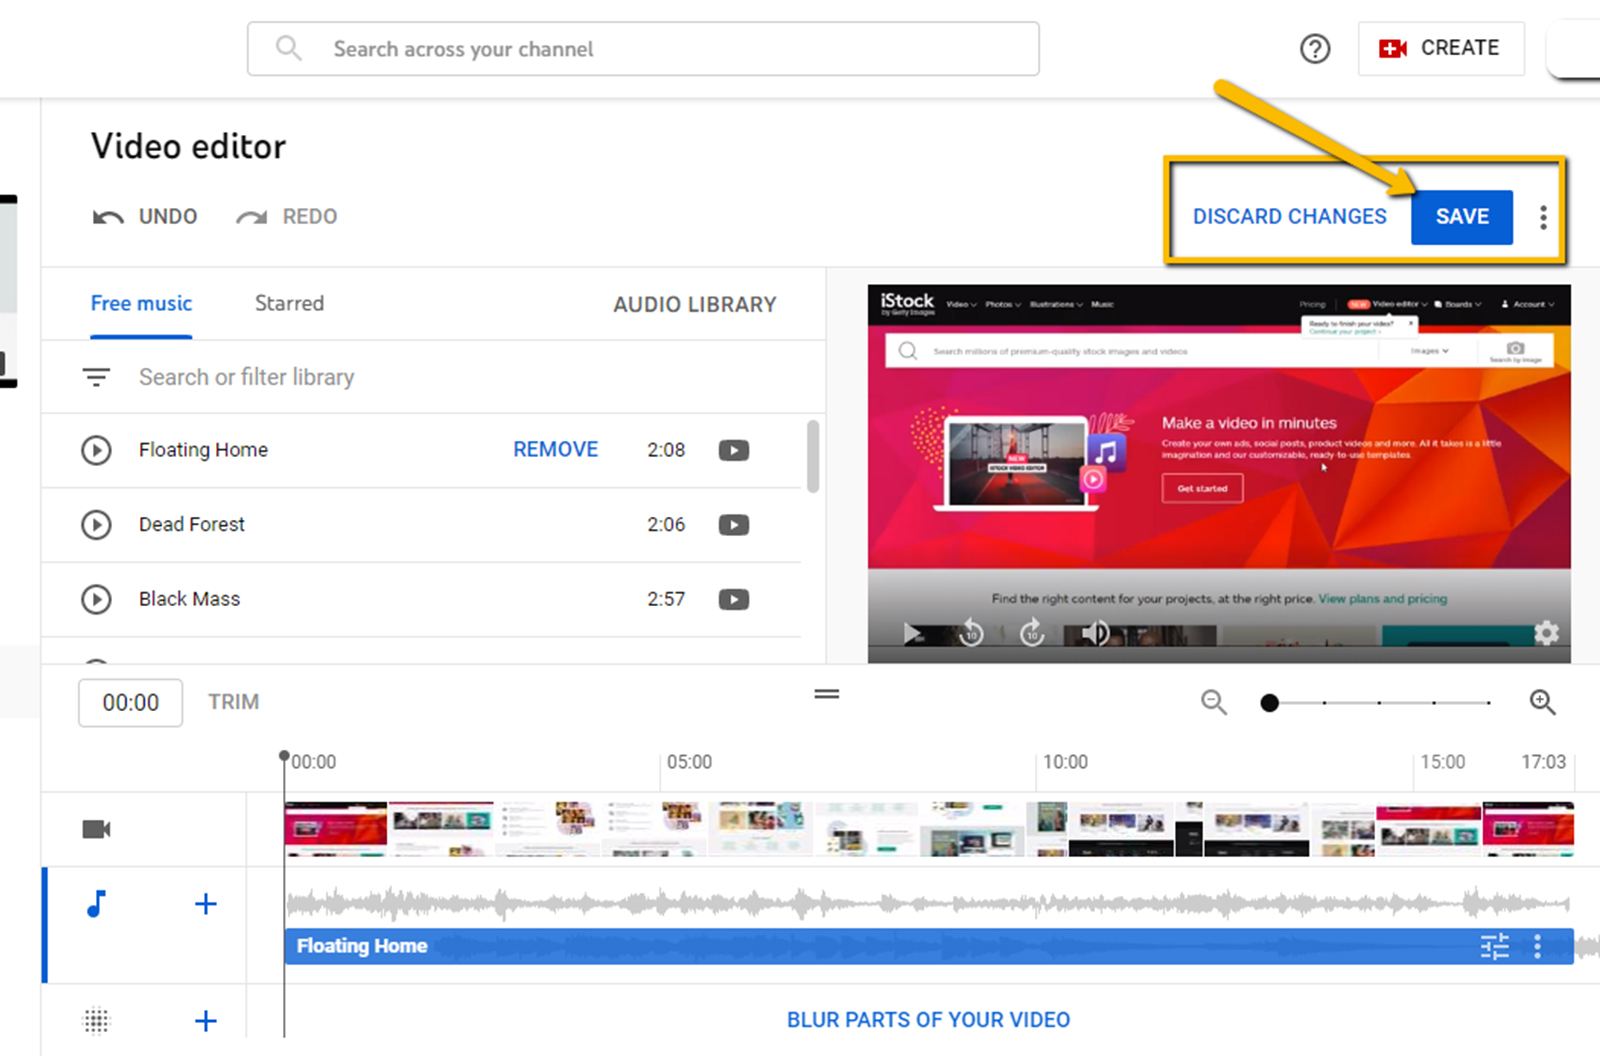The width and height of the screenshot is (1600, 1056).
Task: Zoom out the timeline magnifier
Action: (x=1214, y=702)
